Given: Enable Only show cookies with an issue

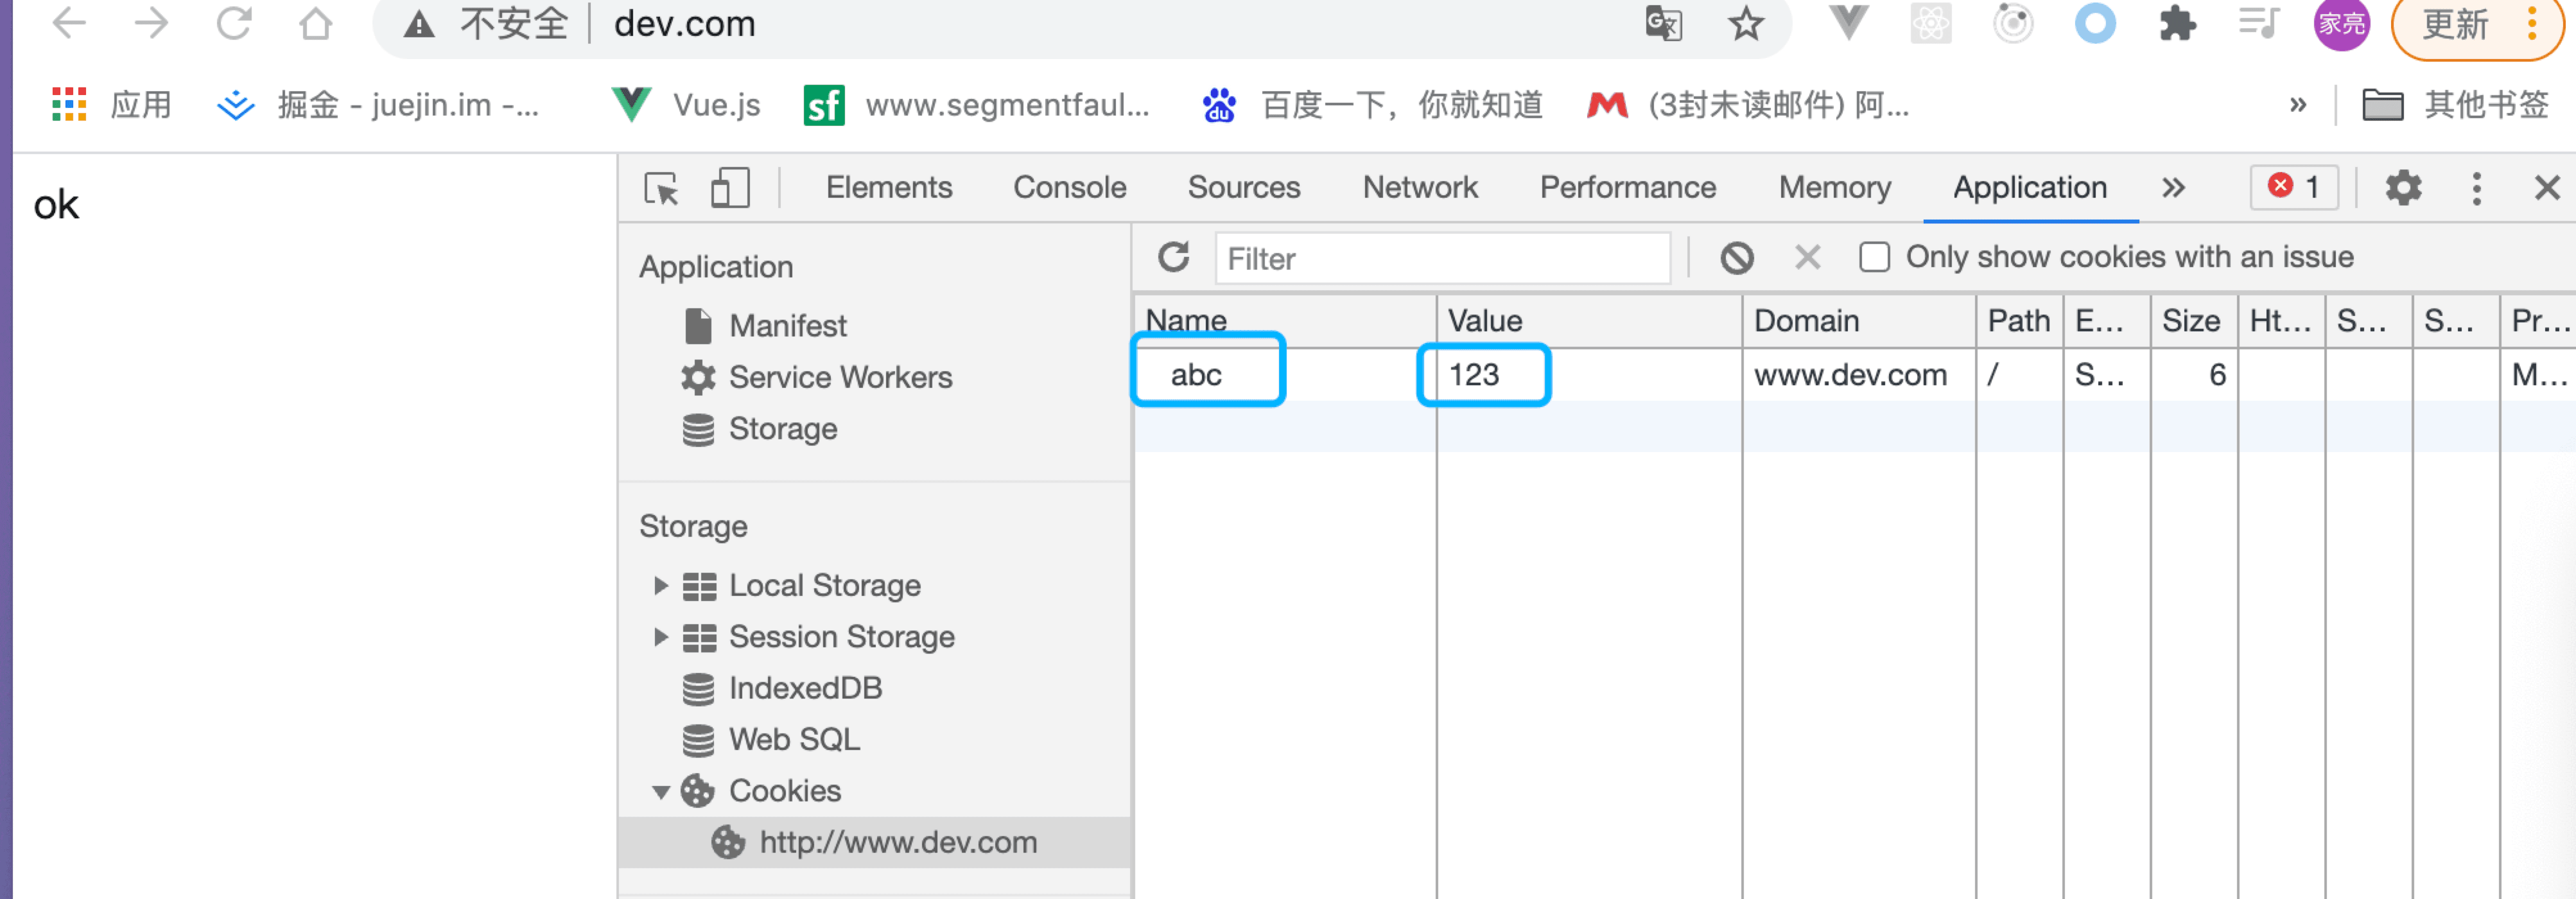Looking at the screenshot, I should click(x=1874, y=258).
